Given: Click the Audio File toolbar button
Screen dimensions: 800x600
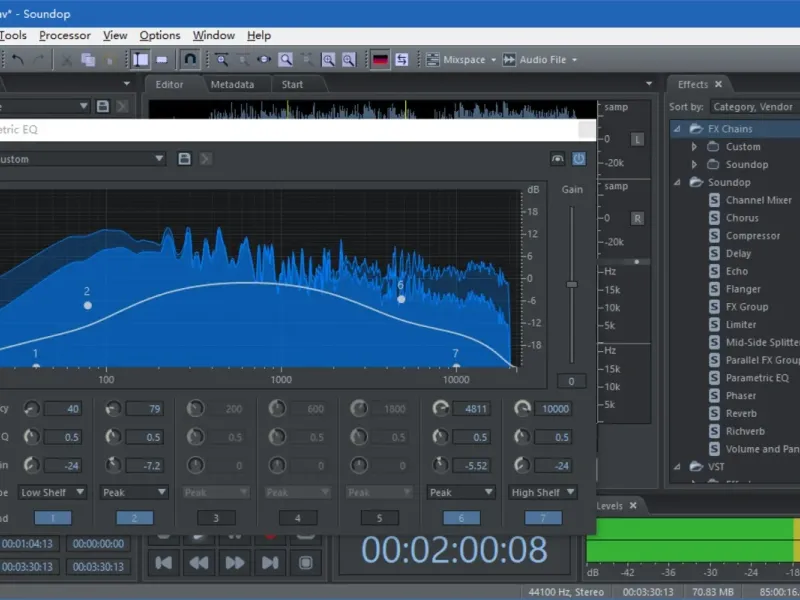Looking at the screenshot, I should pyautogui.click(x=540, y=60).
